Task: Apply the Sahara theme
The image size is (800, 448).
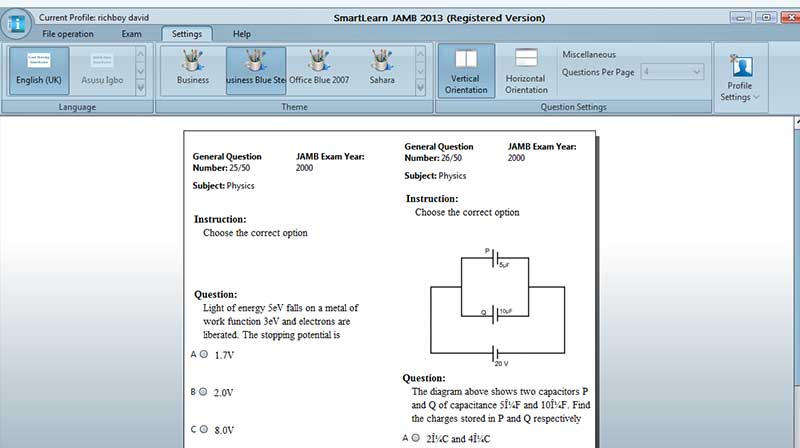Action: pyautogui.click(x=382, y=71)
